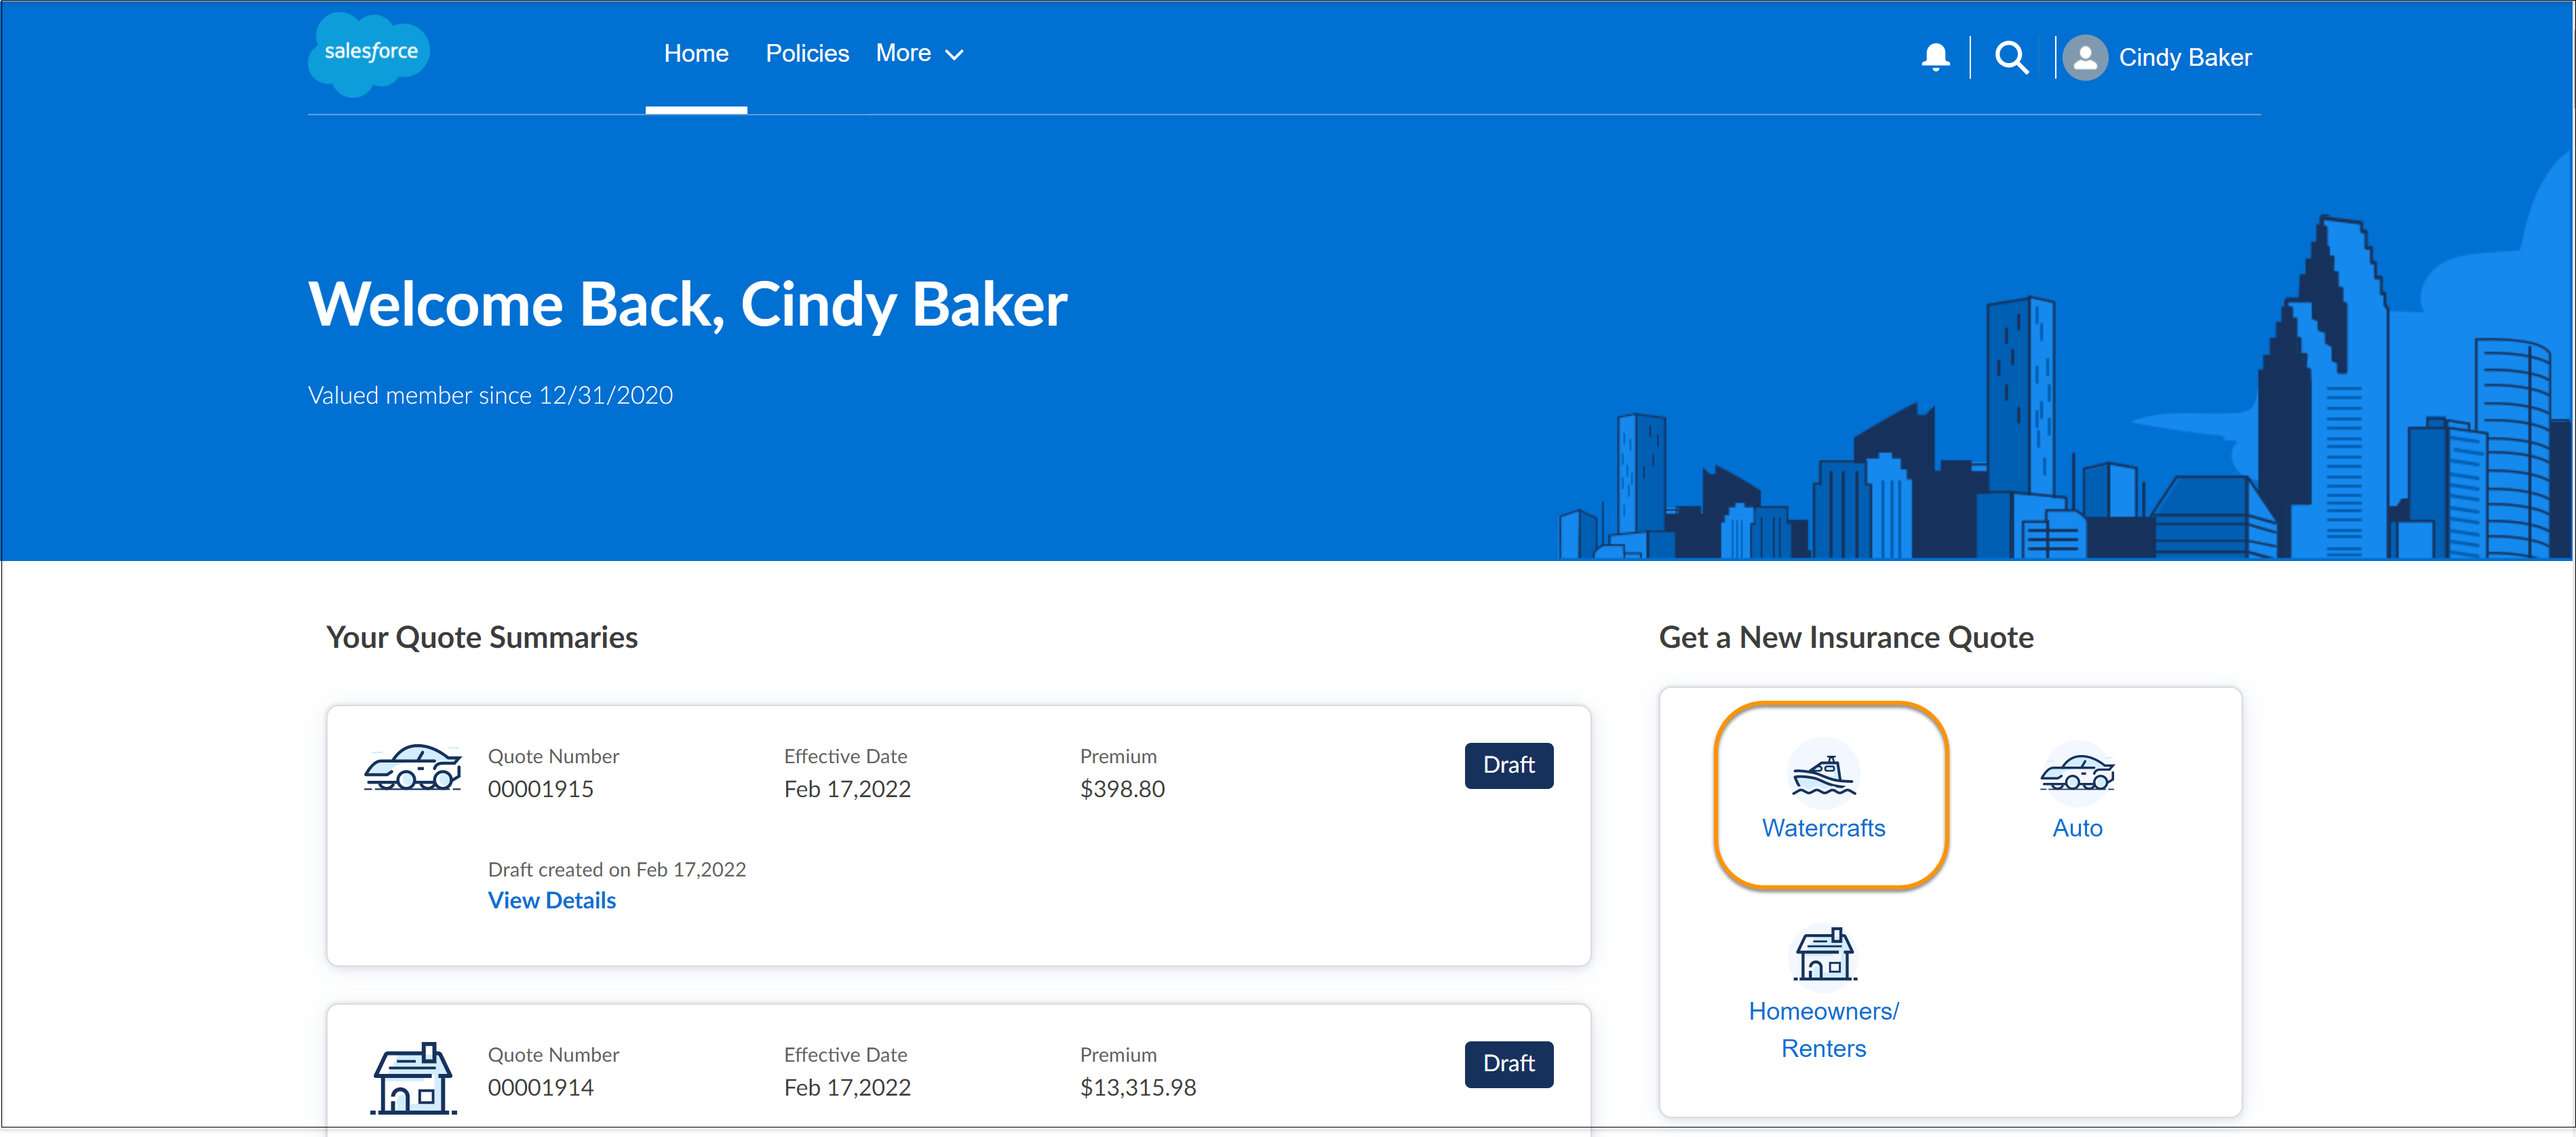The height and width of the screenshot is (1137, 2576).
Task: Open the Policies tab
Action: pos(807,54)
